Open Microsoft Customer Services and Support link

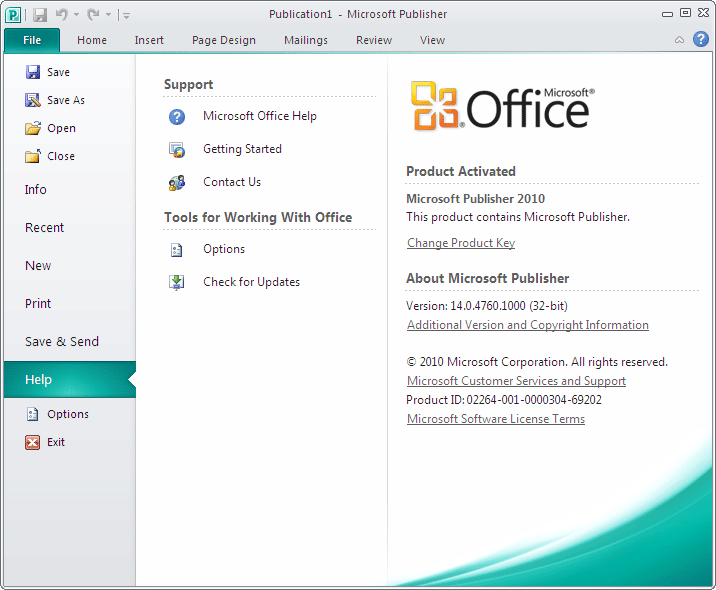pos(516,381)
